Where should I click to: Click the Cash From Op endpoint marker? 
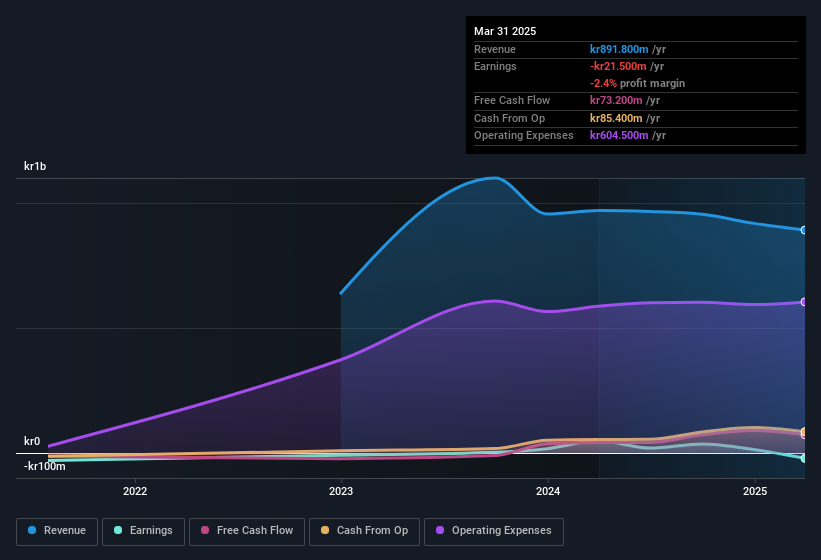(803, 431)
